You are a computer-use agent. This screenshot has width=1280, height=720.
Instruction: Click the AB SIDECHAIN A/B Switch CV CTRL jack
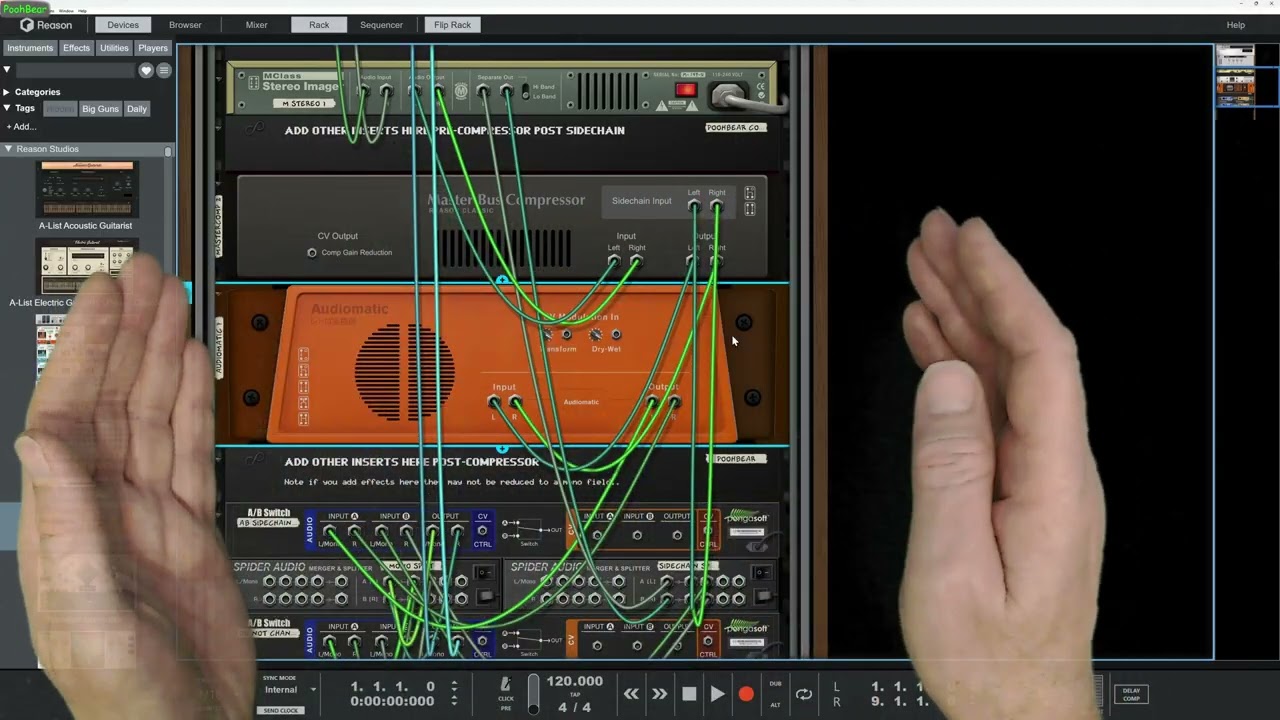coord(482,532)
